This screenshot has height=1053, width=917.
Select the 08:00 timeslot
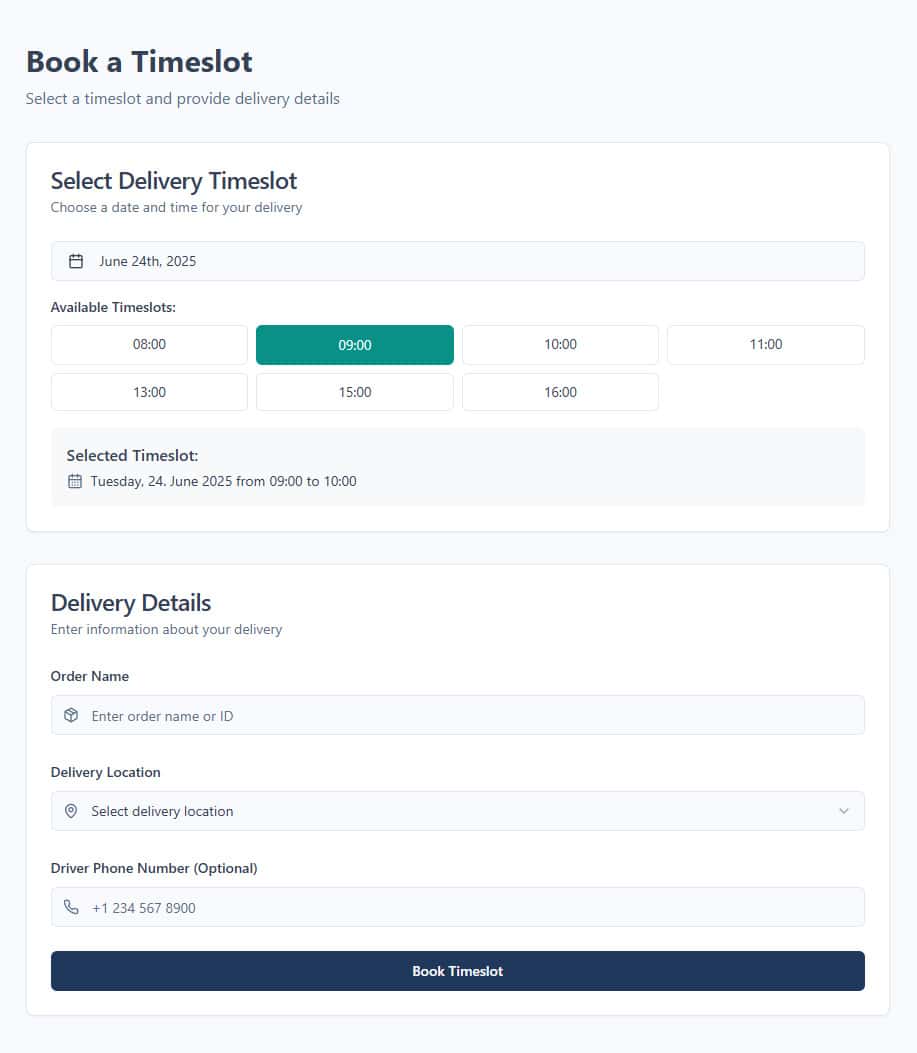pos(148,344)
